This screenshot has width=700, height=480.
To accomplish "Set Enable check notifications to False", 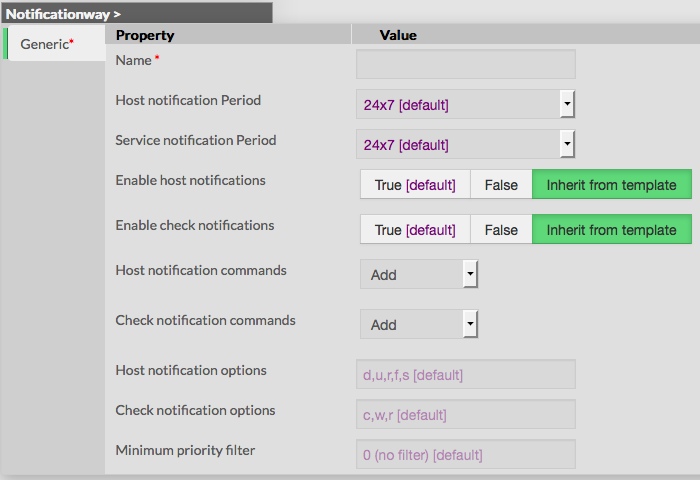I will [x=501, y=230].
